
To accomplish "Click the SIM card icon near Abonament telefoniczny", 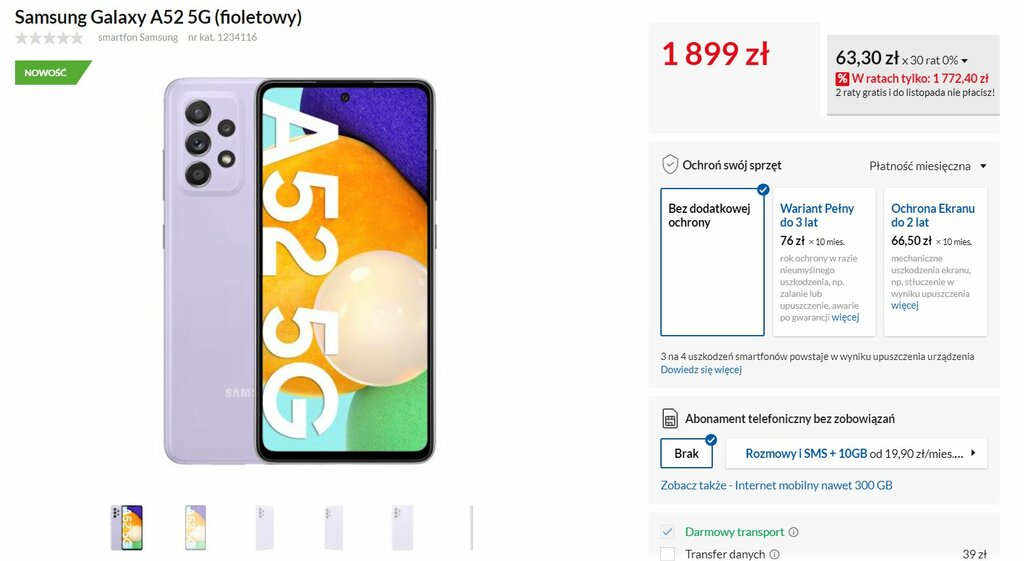I will coord(670,419).
